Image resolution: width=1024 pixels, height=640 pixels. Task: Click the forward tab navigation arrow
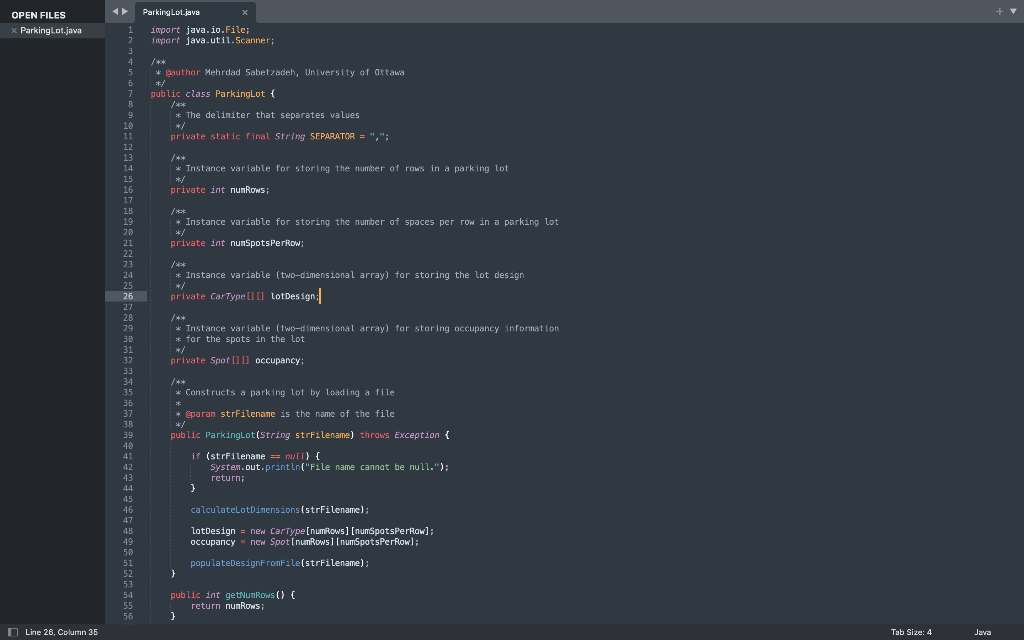pos(125,11)
